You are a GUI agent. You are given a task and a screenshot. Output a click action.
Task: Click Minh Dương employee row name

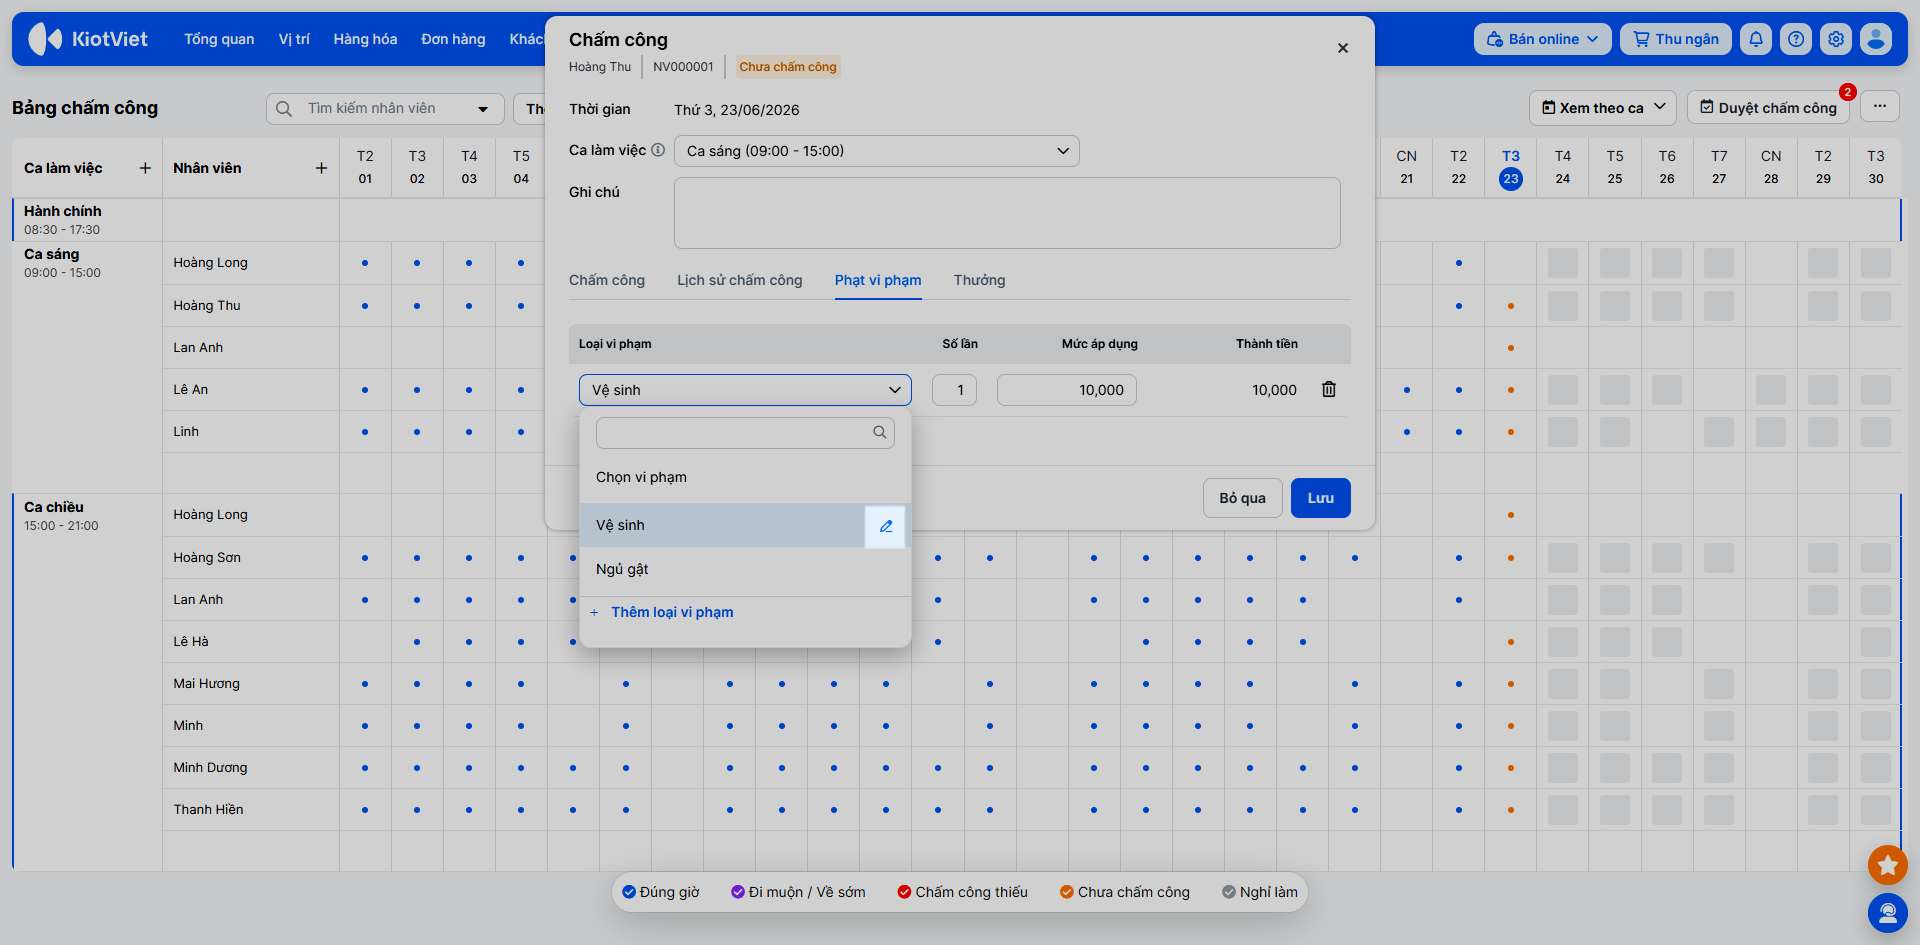tap(210, 767)
